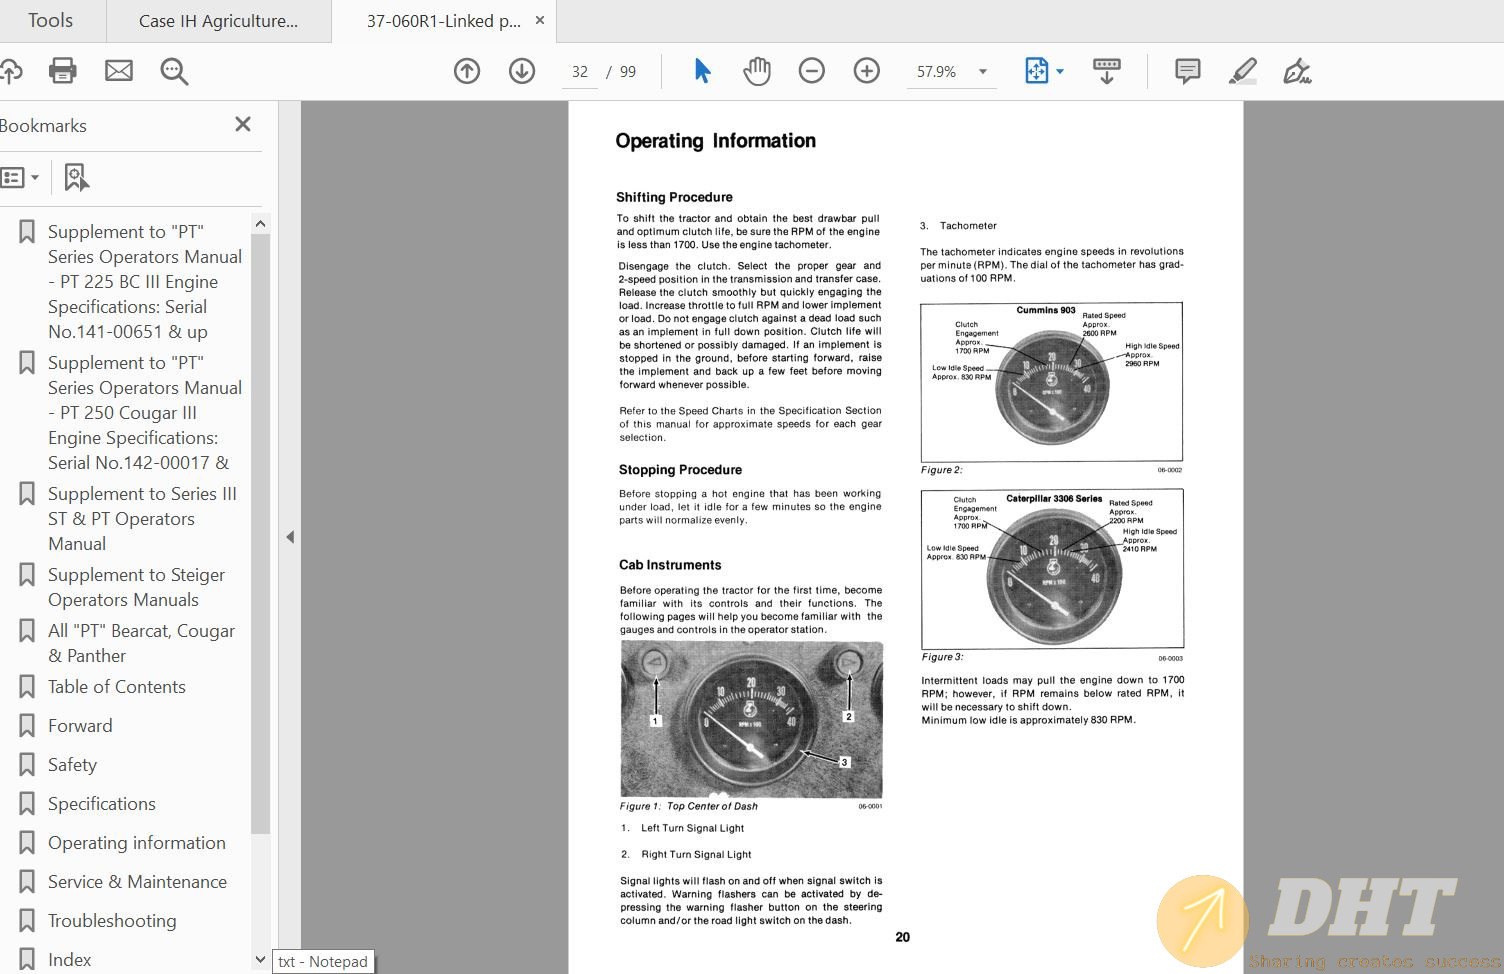Click the 'Operating Information' page title

pos(716,141)
